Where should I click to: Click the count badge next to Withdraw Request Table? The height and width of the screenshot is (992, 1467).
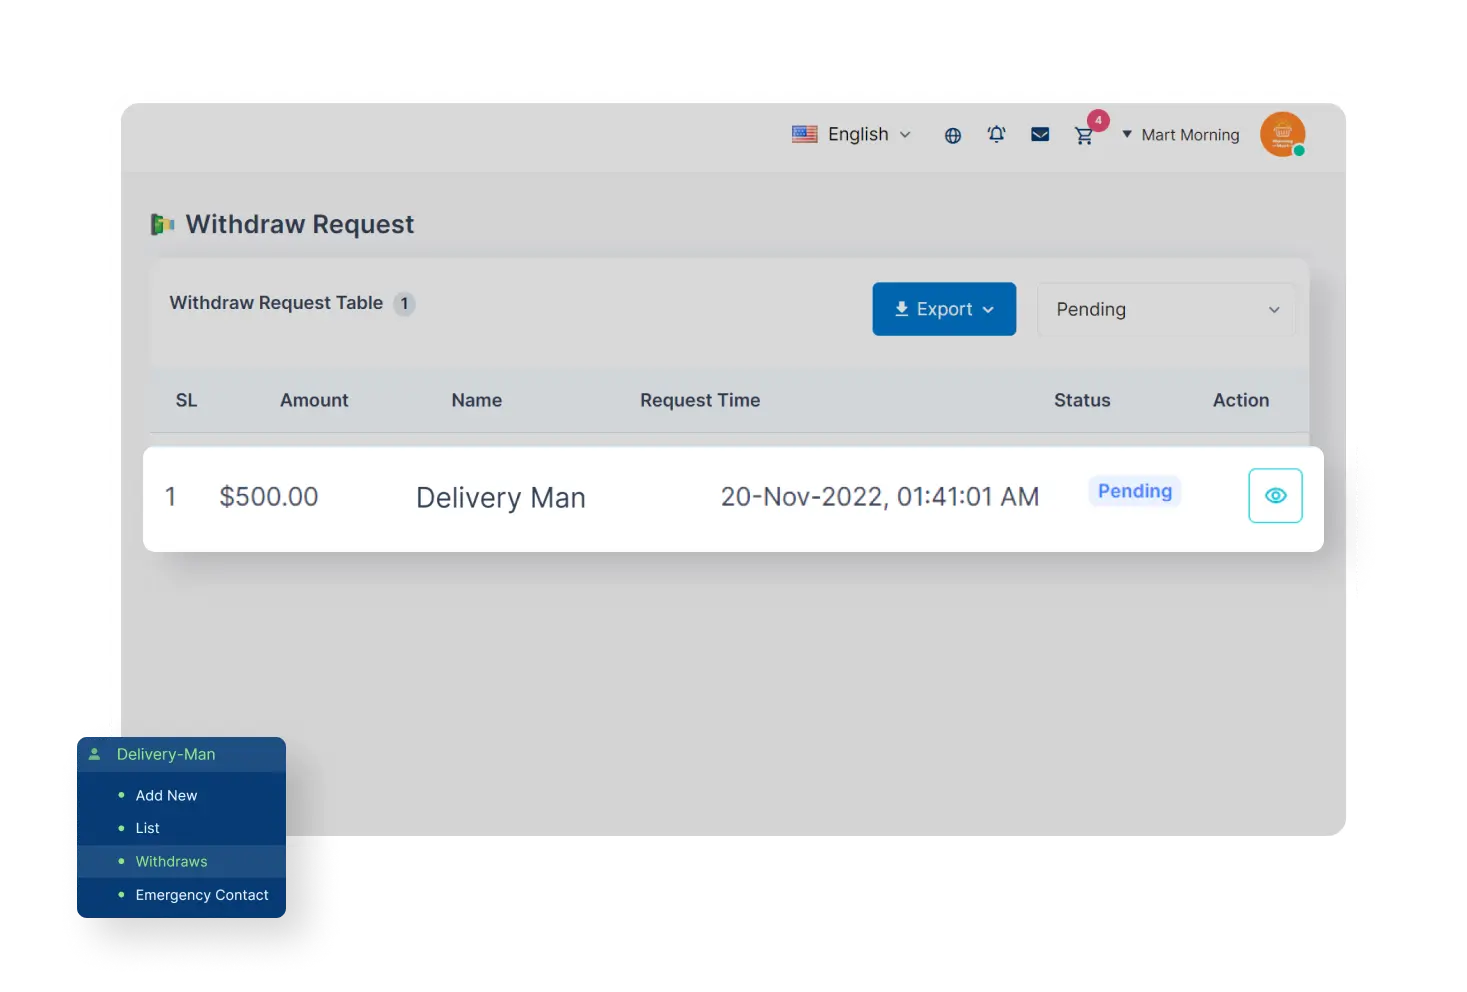[404, 303]
